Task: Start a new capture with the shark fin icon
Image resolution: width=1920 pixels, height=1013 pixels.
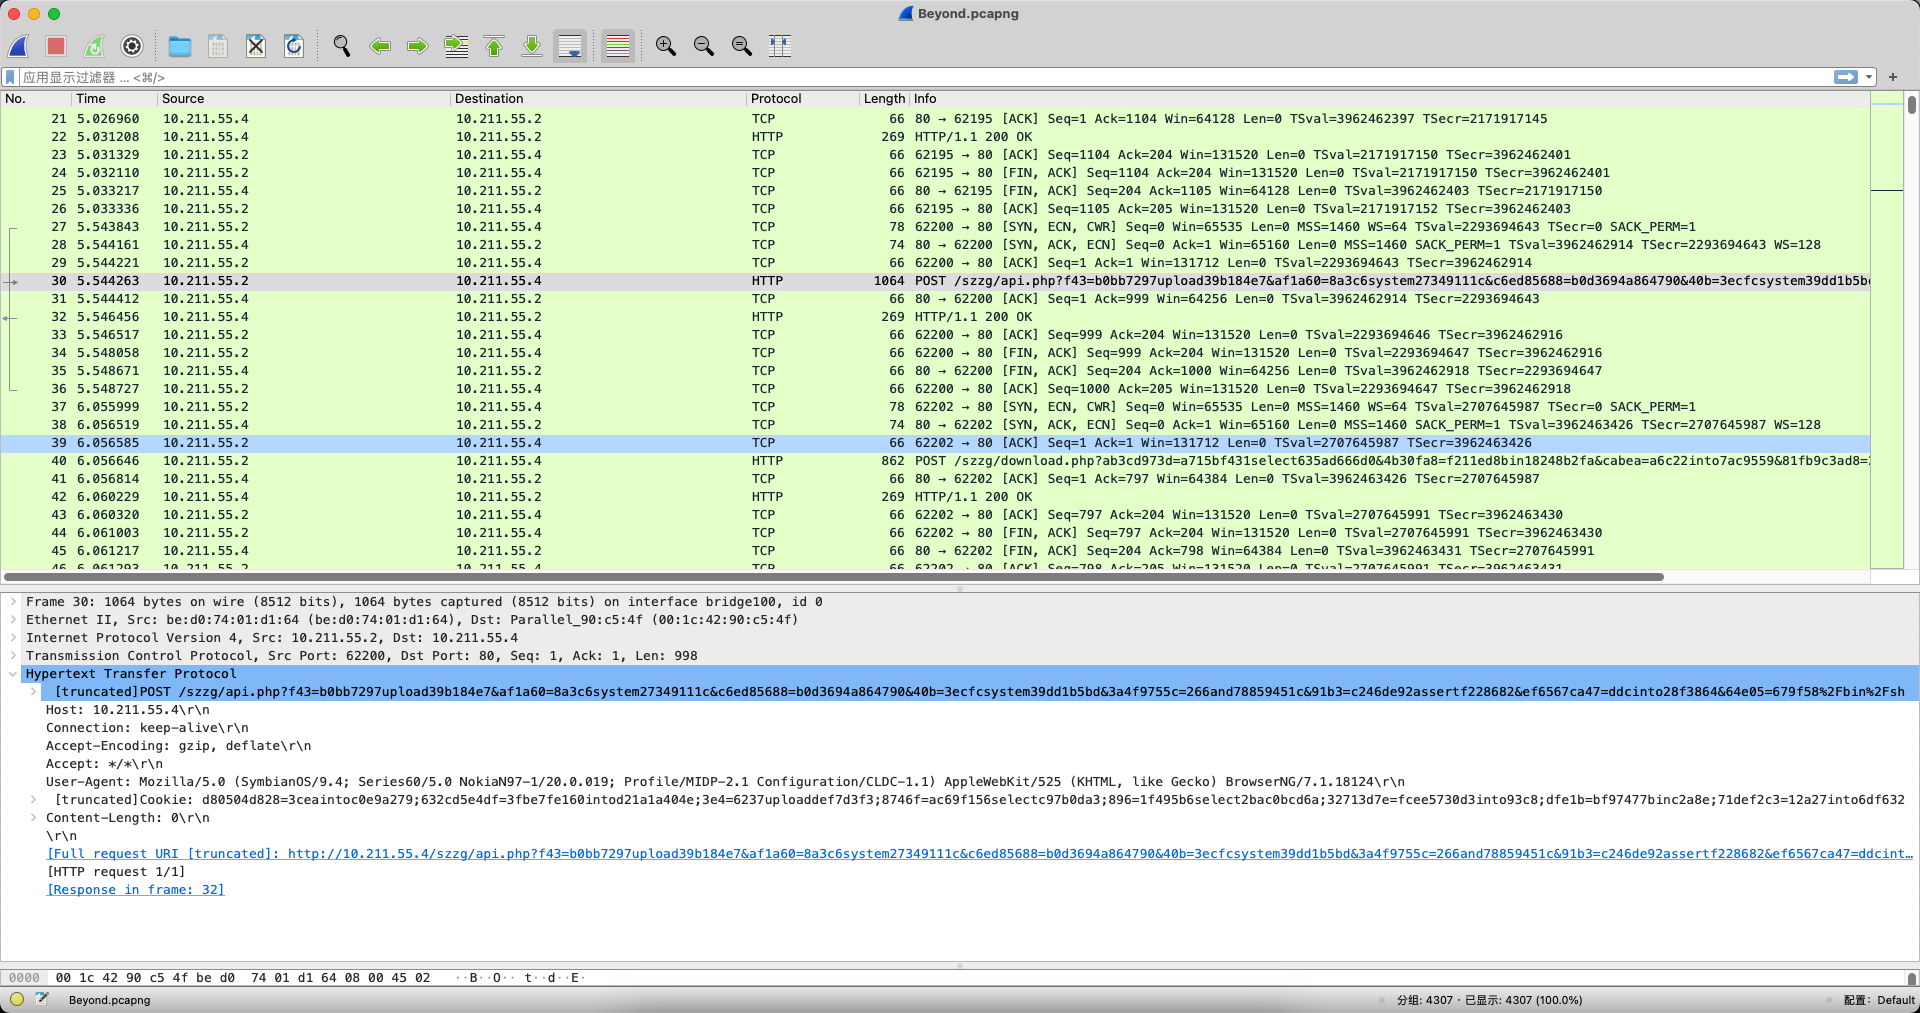Action: [x=19, y=46]
